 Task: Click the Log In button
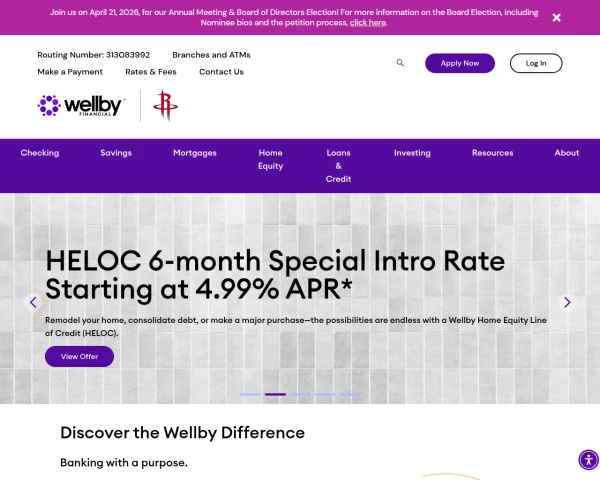click(536, 63)
